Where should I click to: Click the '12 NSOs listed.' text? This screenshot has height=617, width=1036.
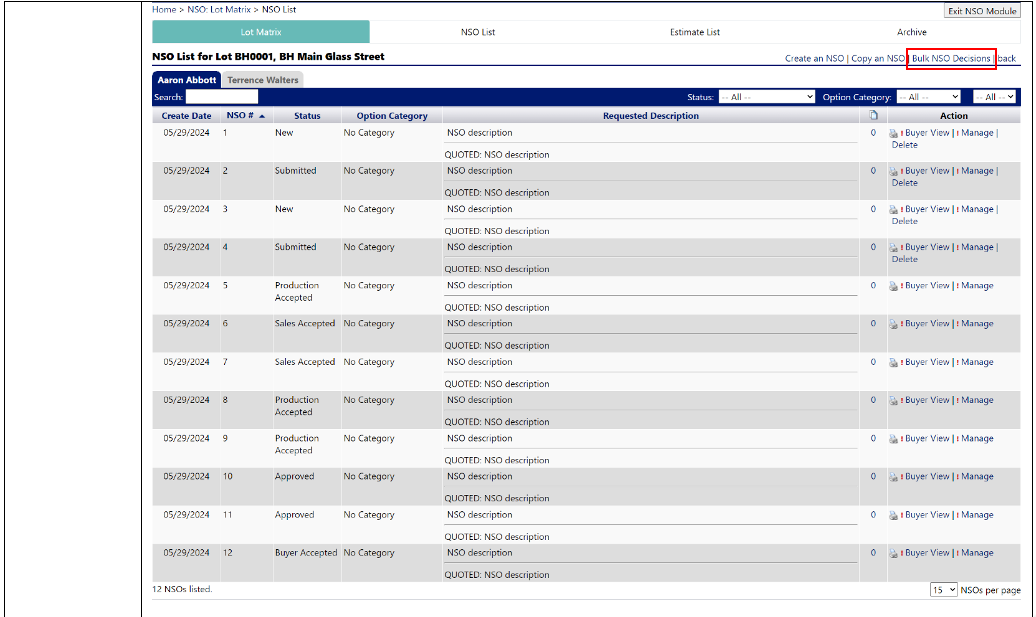pyautogui.click(x=182, y=589)
